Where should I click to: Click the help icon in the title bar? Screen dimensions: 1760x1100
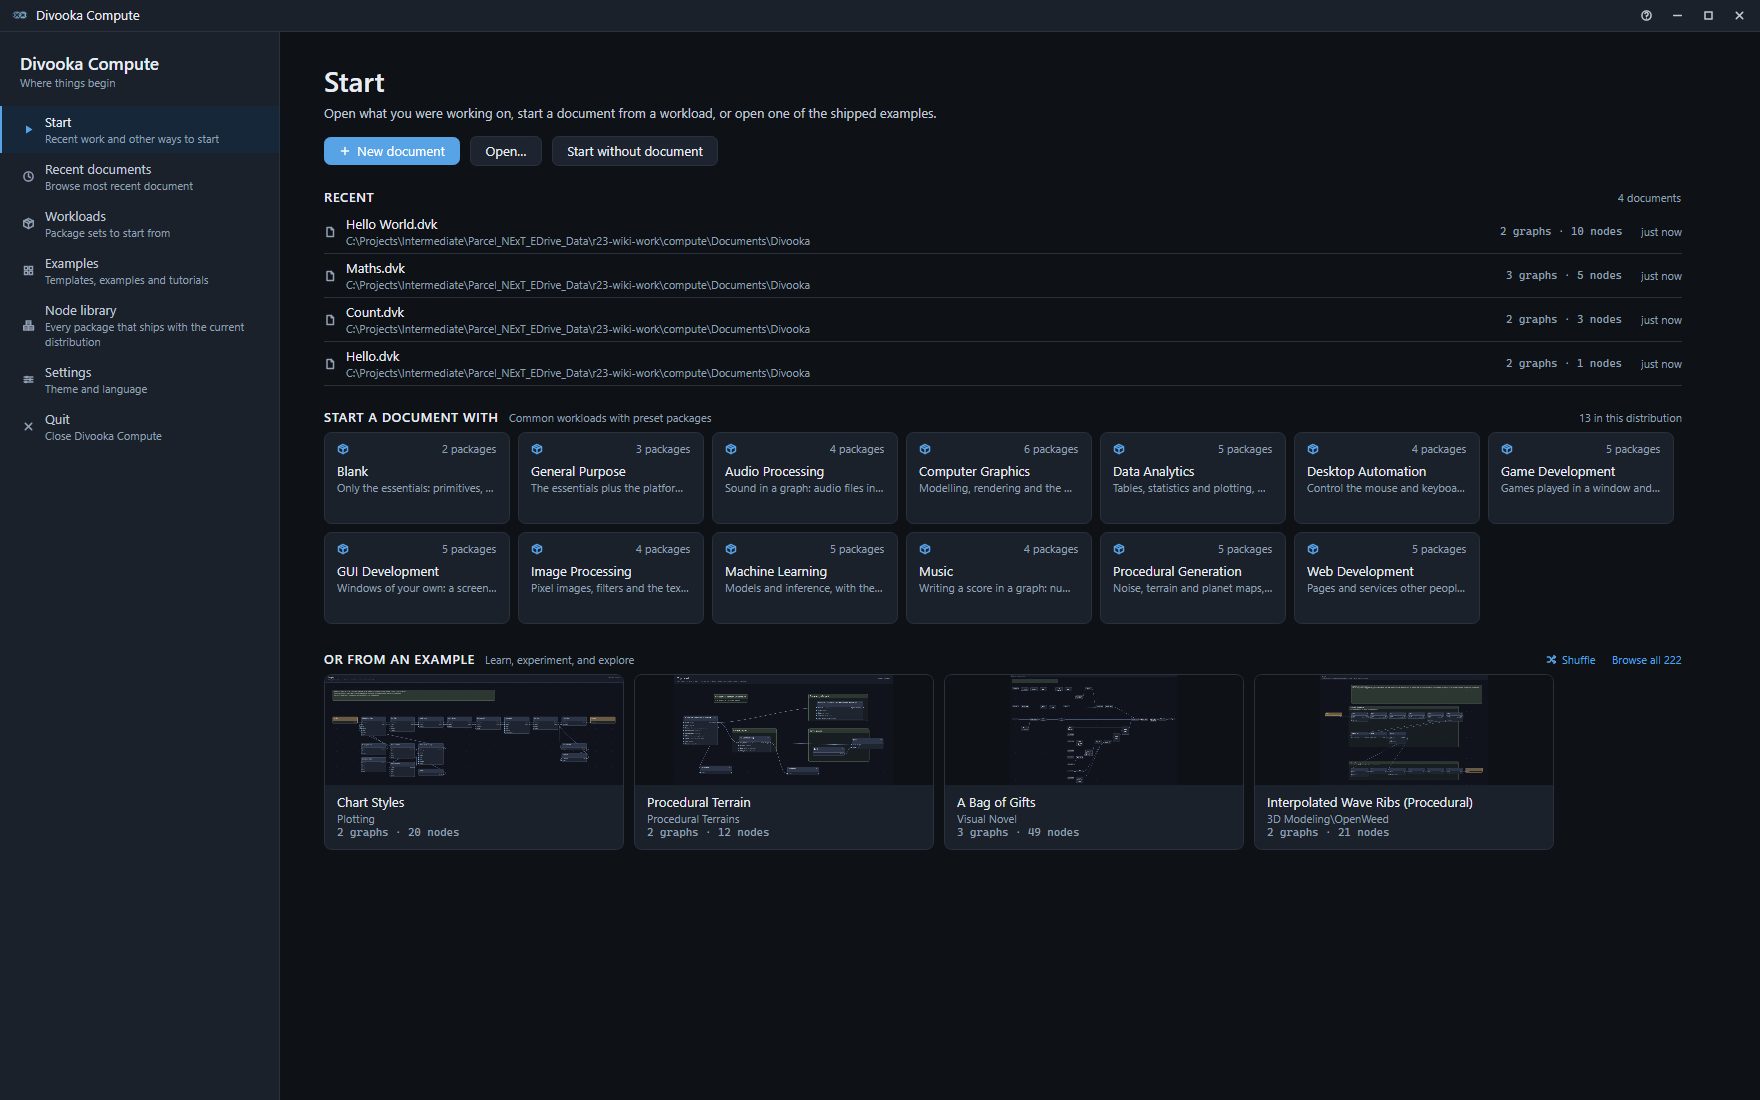(1646, 15)
